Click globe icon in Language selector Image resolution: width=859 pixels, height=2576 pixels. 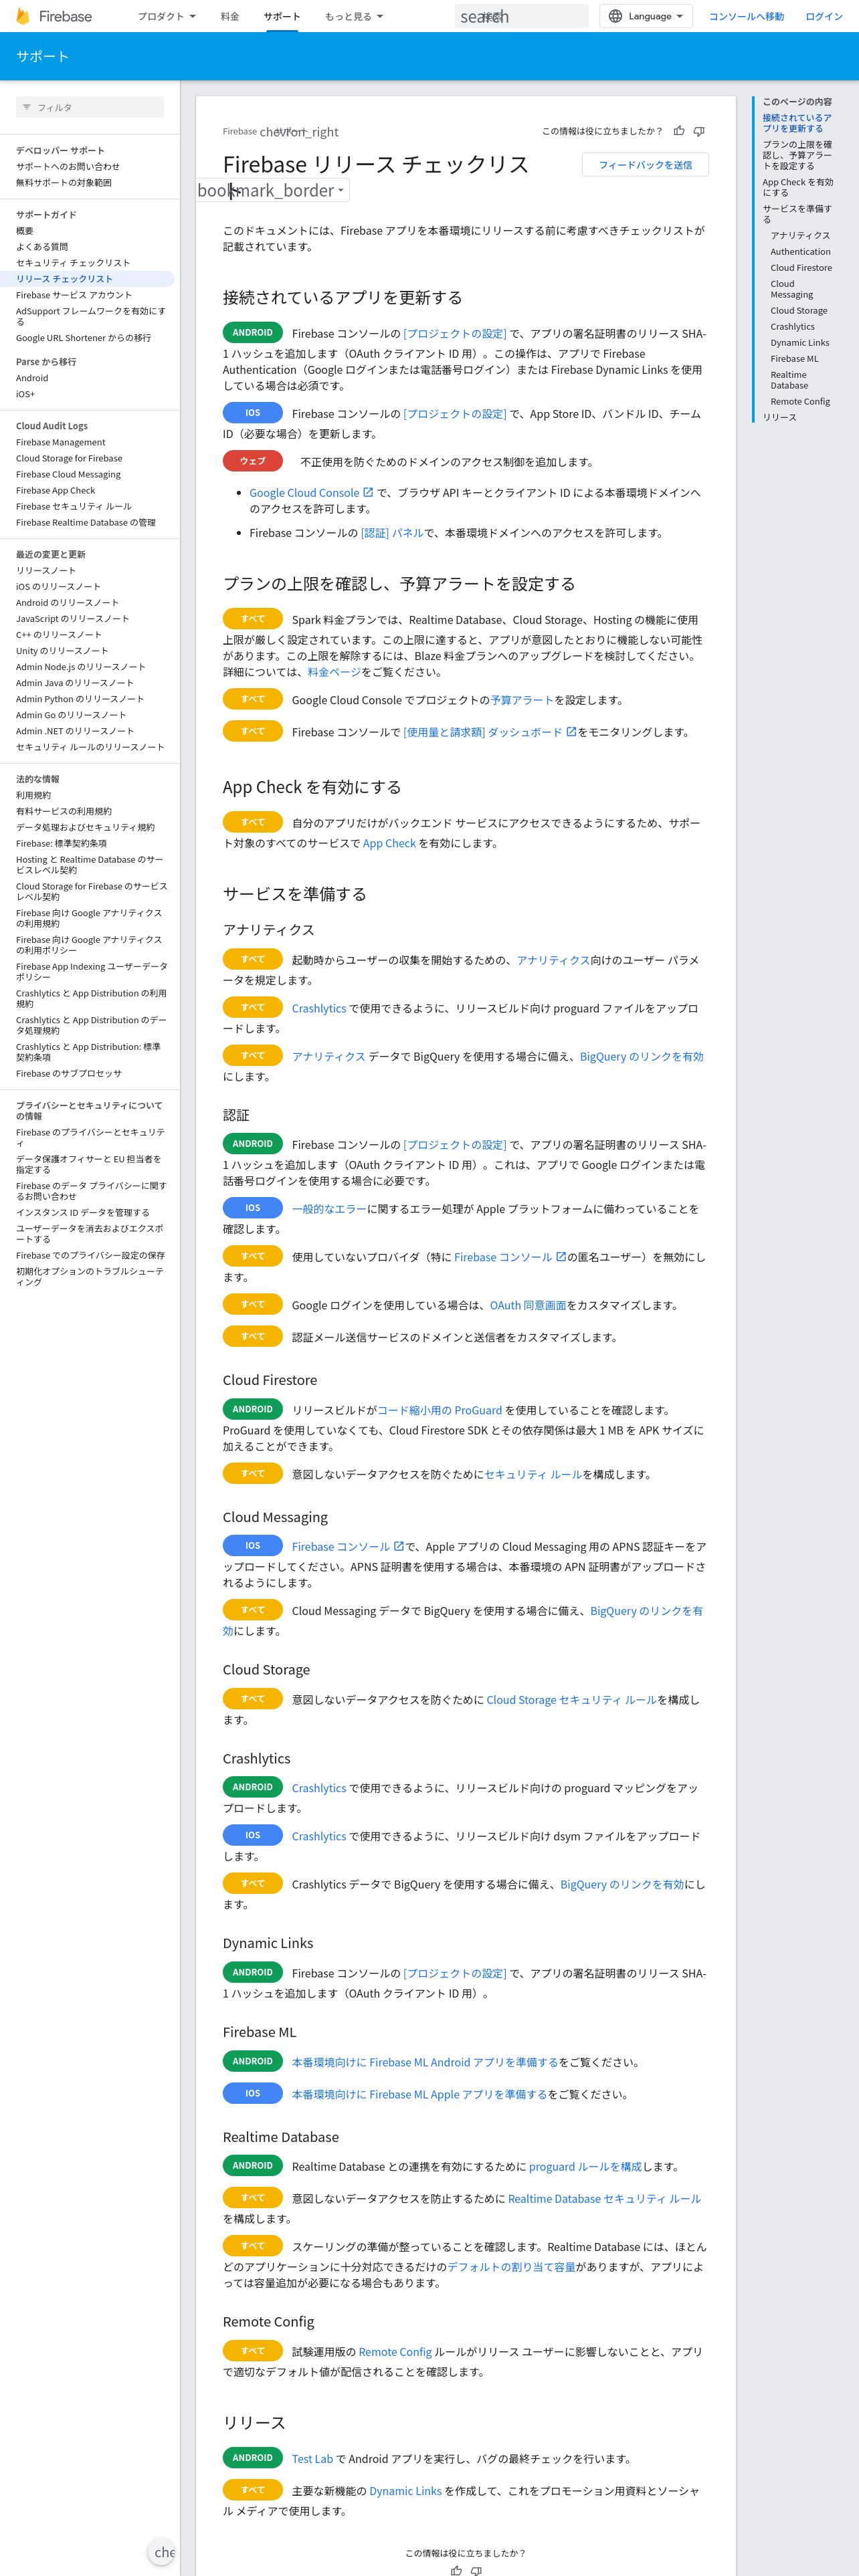(x=615, y=16)
